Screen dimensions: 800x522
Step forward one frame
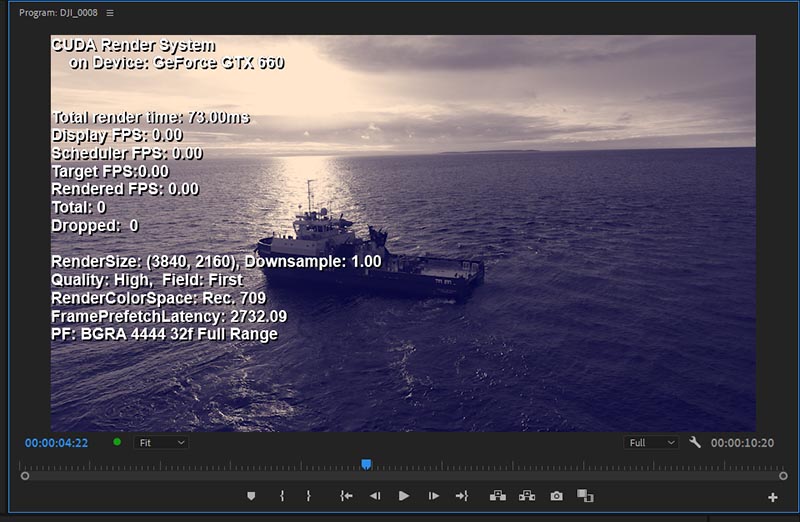434,496
